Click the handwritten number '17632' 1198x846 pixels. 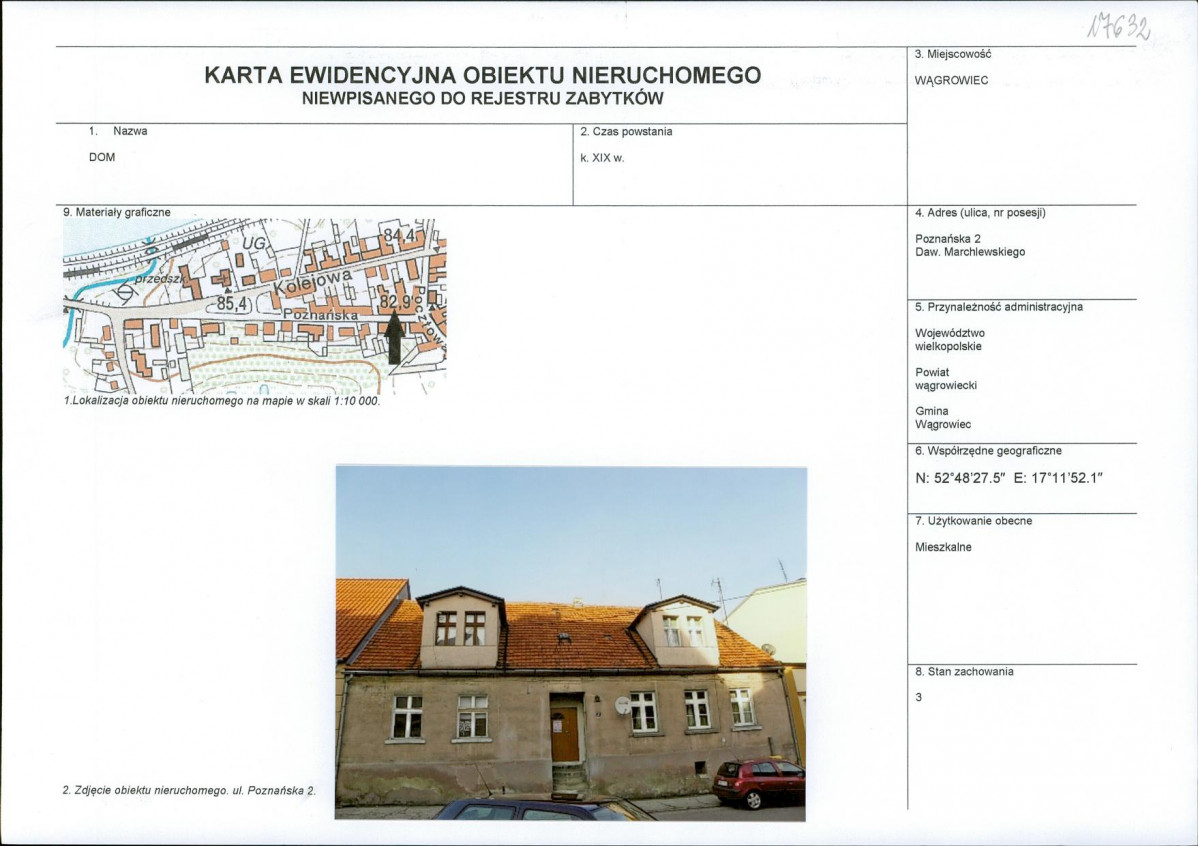tap(1119, 30)
